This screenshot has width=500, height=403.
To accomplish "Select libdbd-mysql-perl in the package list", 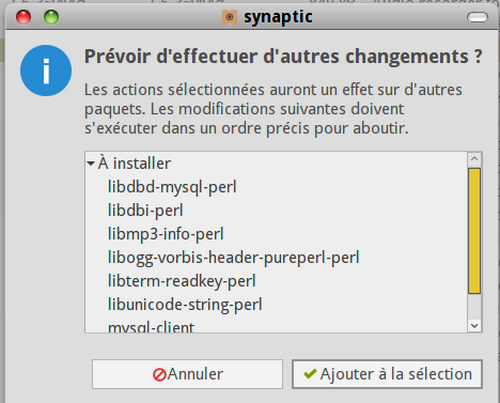I will [x=172, y=187].
